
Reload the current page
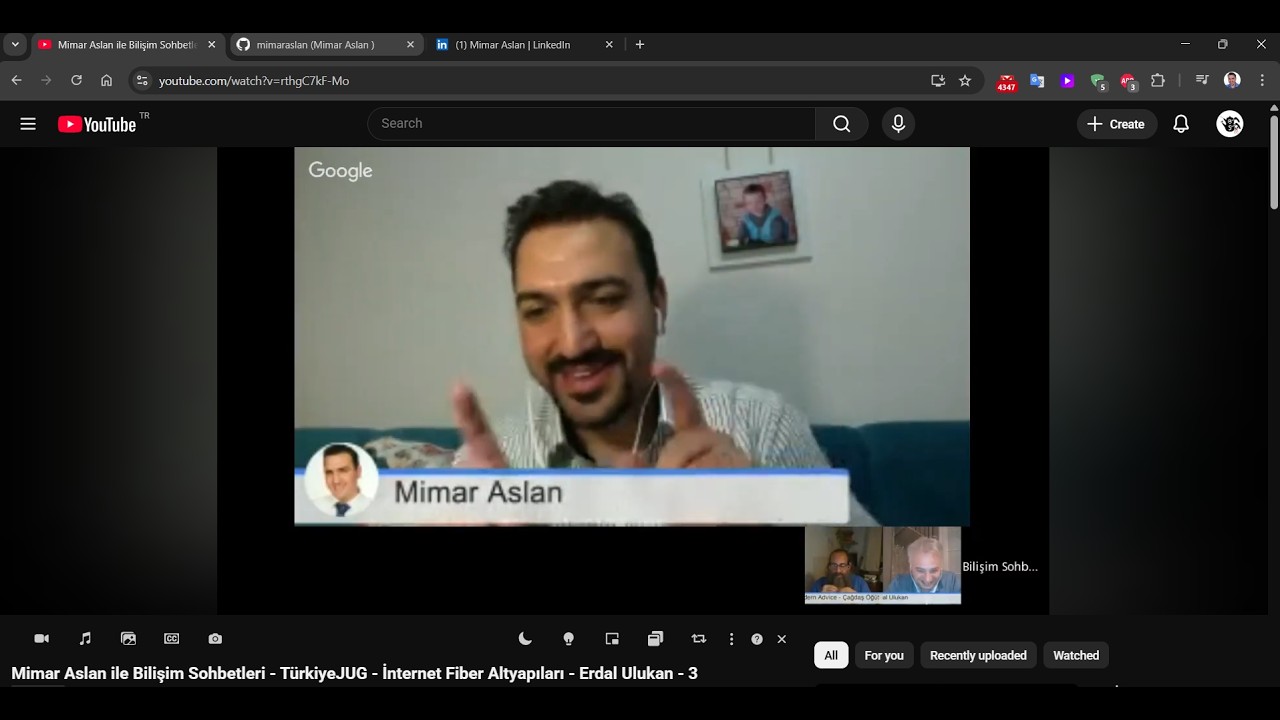(x=76, y=81)
